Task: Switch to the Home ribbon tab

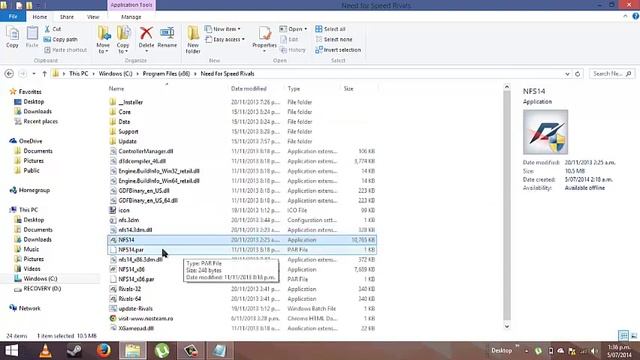Action: click(x=40, y=17)
